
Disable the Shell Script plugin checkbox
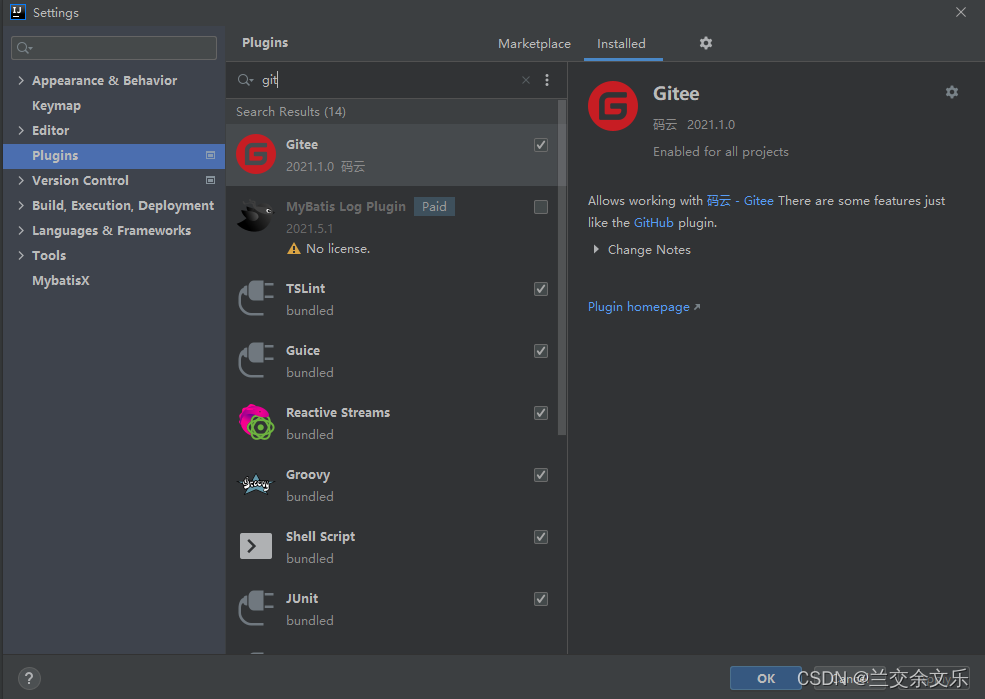click(540, 536)
